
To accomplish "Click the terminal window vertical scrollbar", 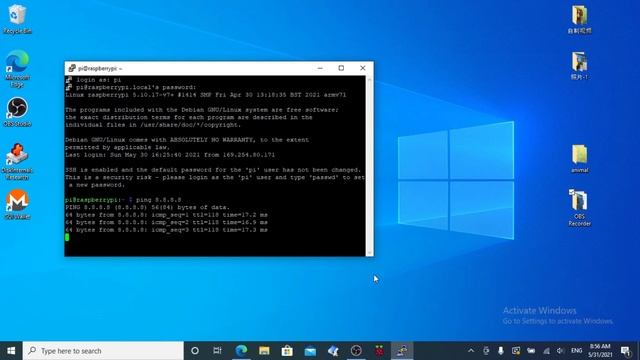I will 369,166.
